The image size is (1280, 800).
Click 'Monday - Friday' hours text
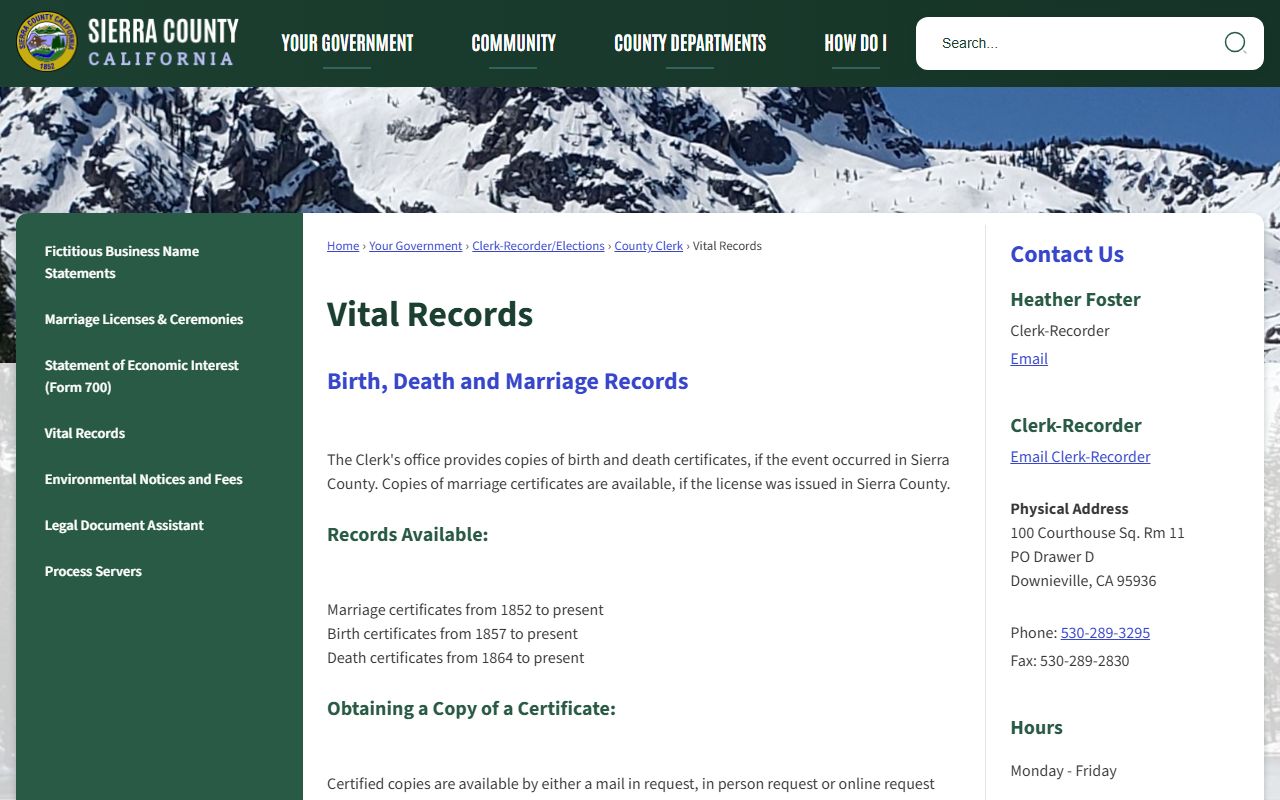pyautogui.click(x=1063, y=771)
